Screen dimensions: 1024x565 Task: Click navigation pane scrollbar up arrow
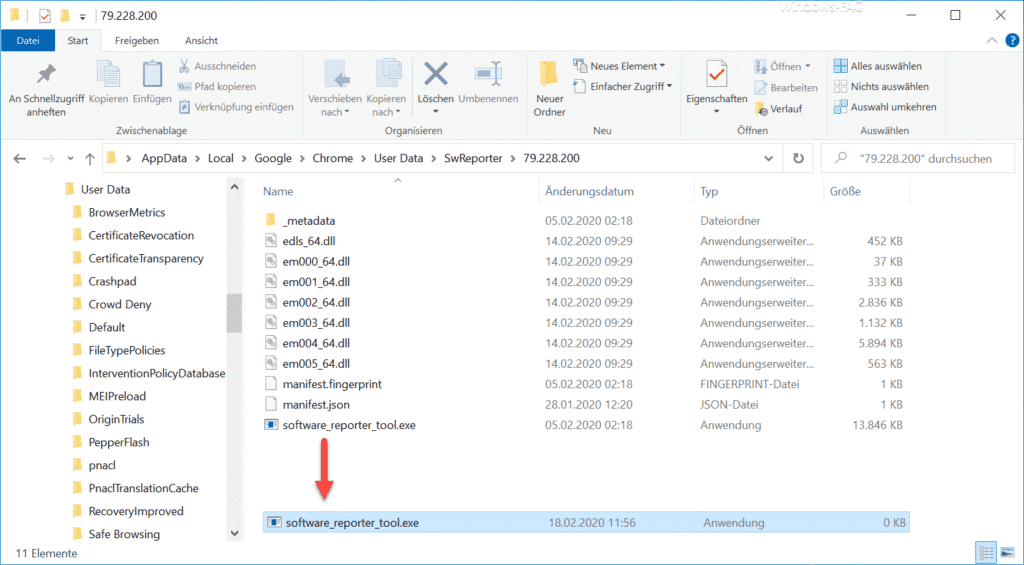pyautogui.click(x=234, y=188)
